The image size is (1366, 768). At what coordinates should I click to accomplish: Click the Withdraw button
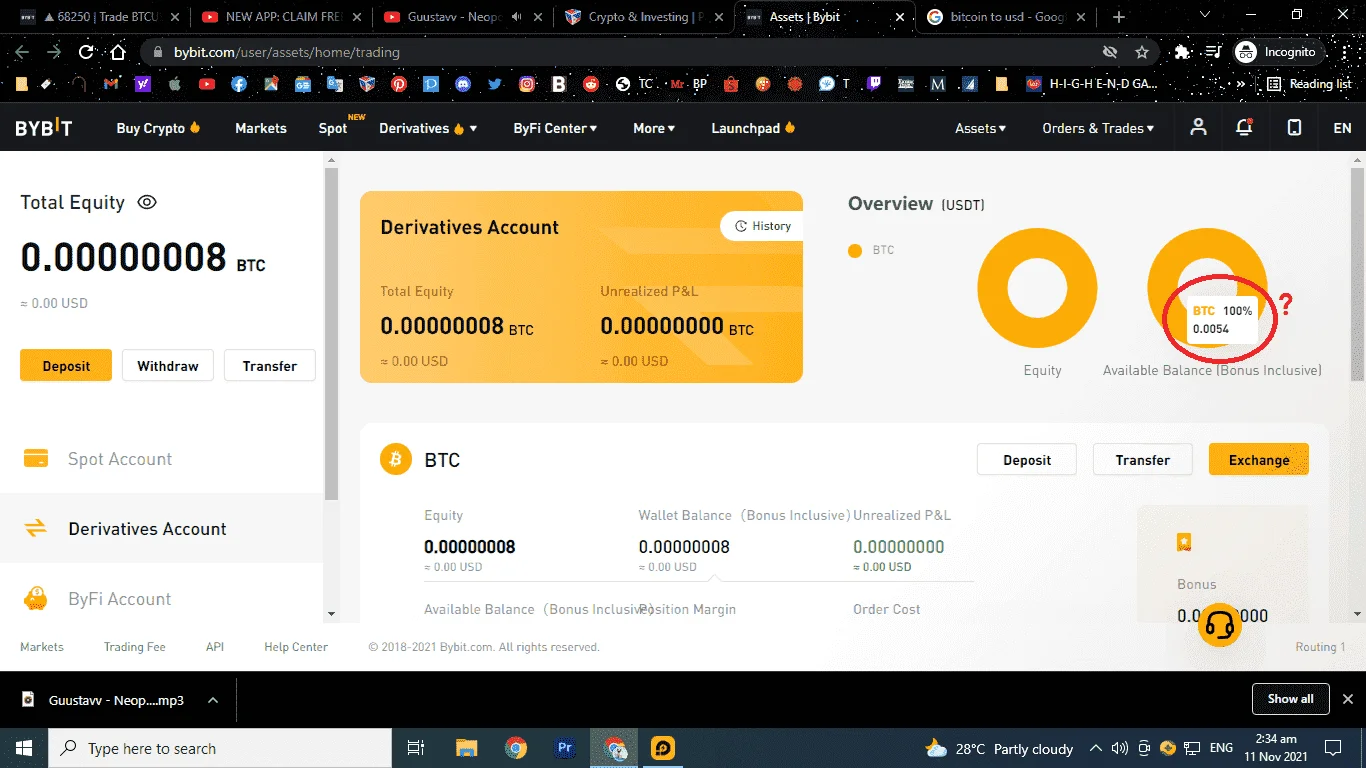tap(168, 366)
